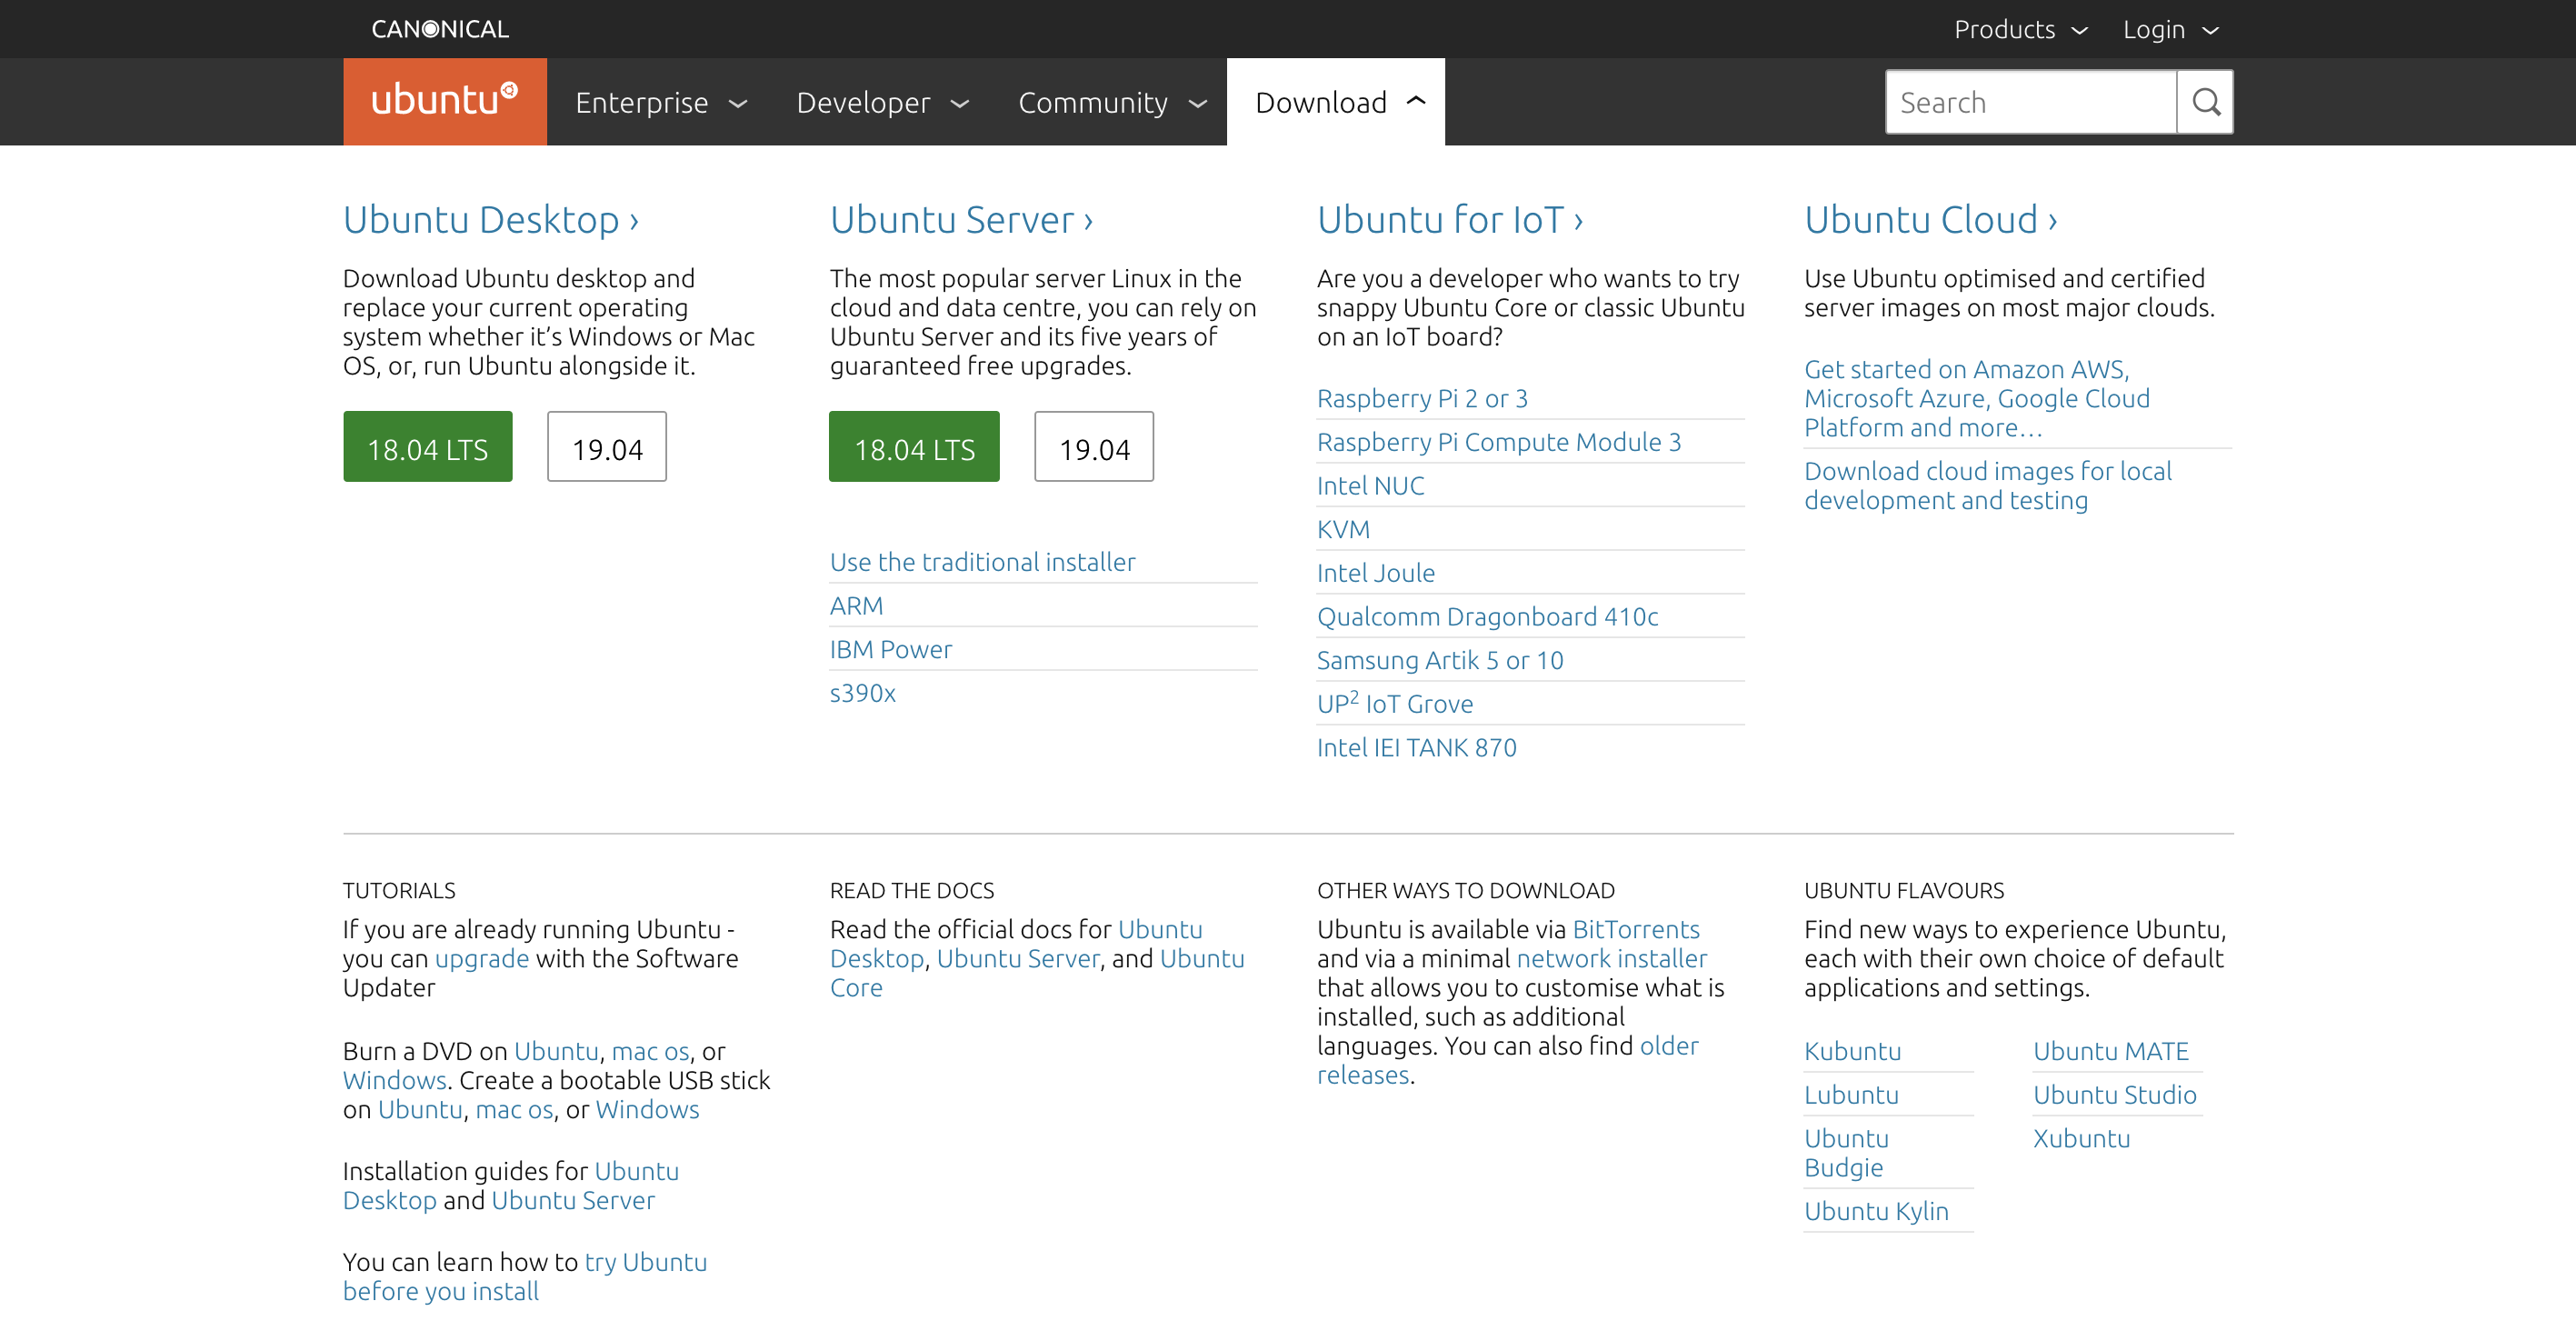Click Burn a DVD on Ubuntu link
The height and width of the screenshot is (1331, 2576).
[x=555, y=1051]
